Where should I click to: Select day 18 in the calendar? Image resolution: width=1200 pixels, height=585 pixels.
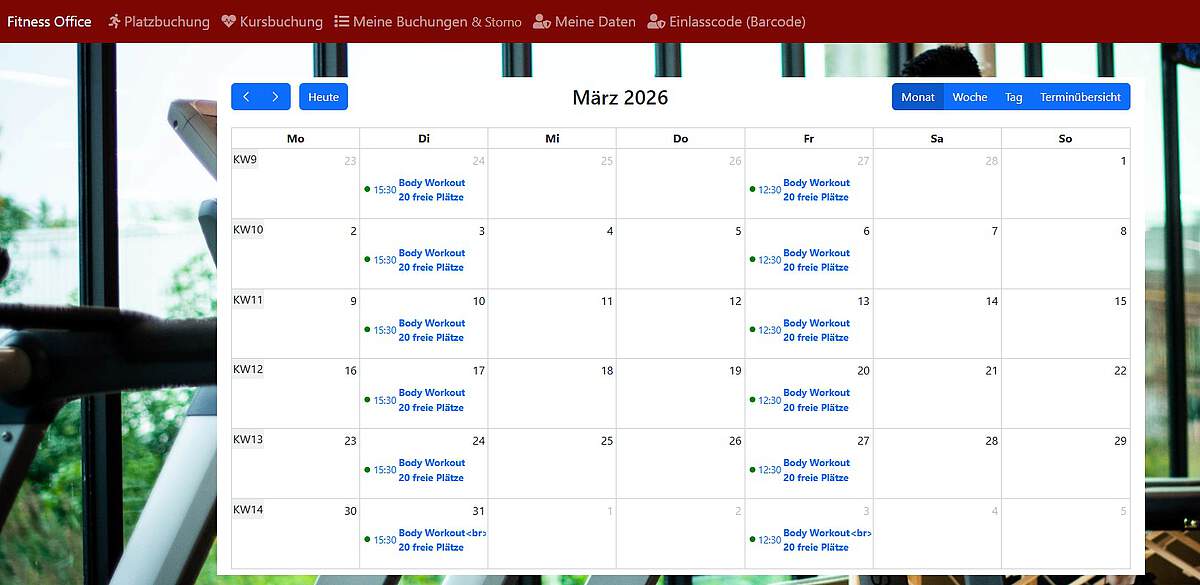[606, 371]
